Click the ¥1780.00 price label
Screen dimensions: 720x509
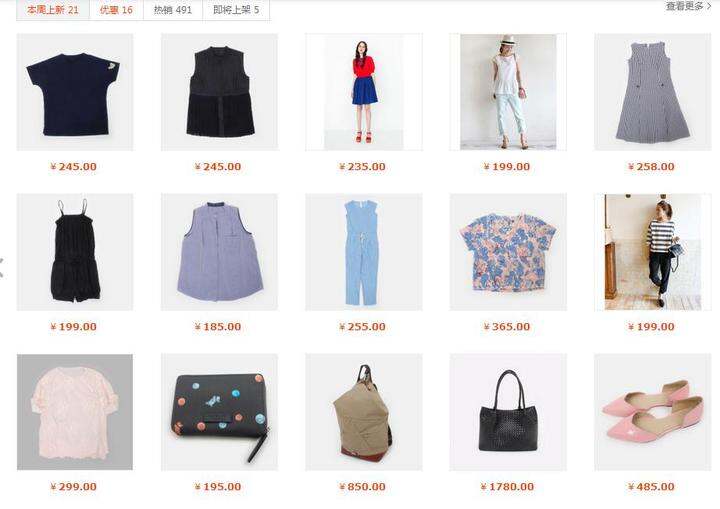tap(507, 486)
